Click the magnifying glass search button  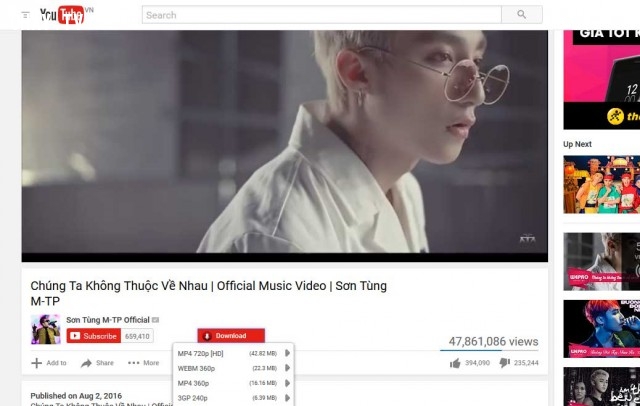(522, 15)
